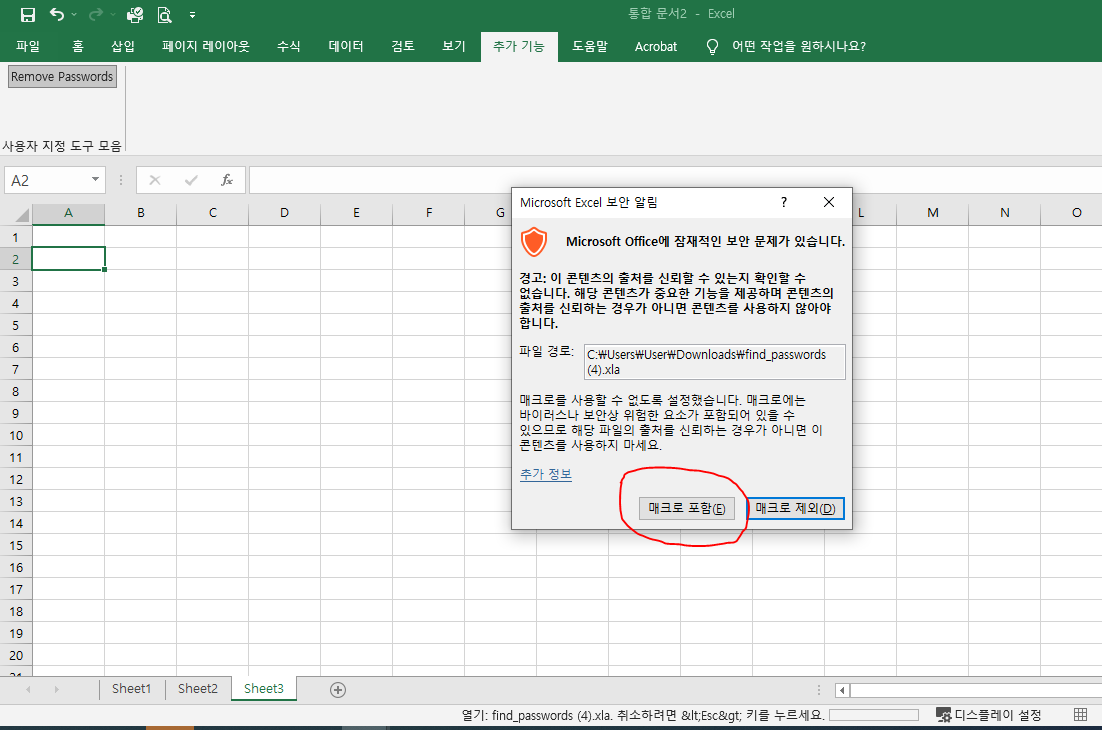
Task: Select the 추가 기능 tab
Action: [x=519, y=46]
